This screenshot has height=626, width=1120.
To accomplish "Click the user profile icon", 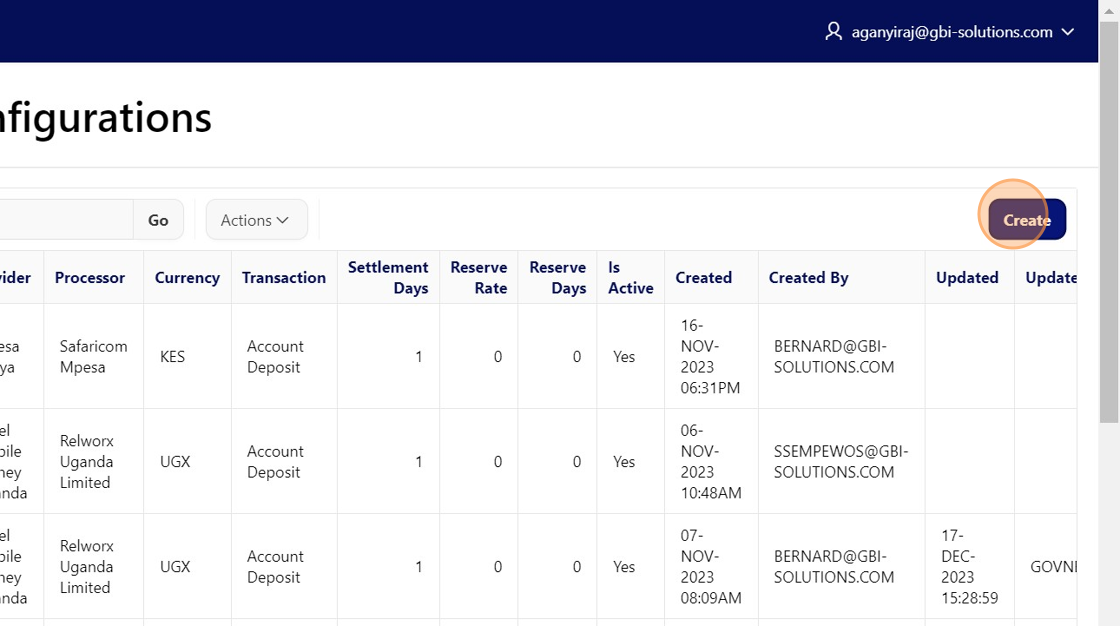I will pyautogui.click(x=833, y=32).
